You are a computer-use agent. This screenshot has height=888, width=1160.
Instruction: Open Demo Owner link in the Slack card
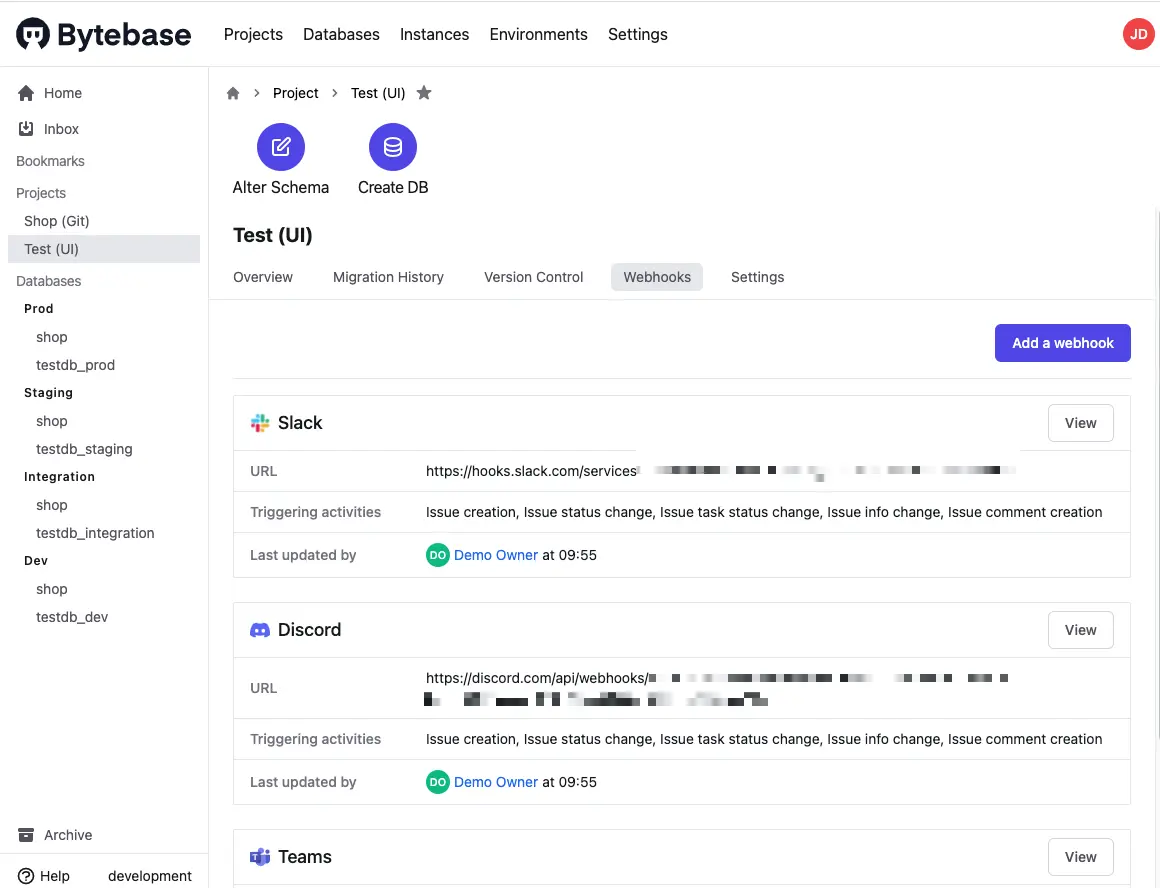pyautogui.click(x=496, y=555)
